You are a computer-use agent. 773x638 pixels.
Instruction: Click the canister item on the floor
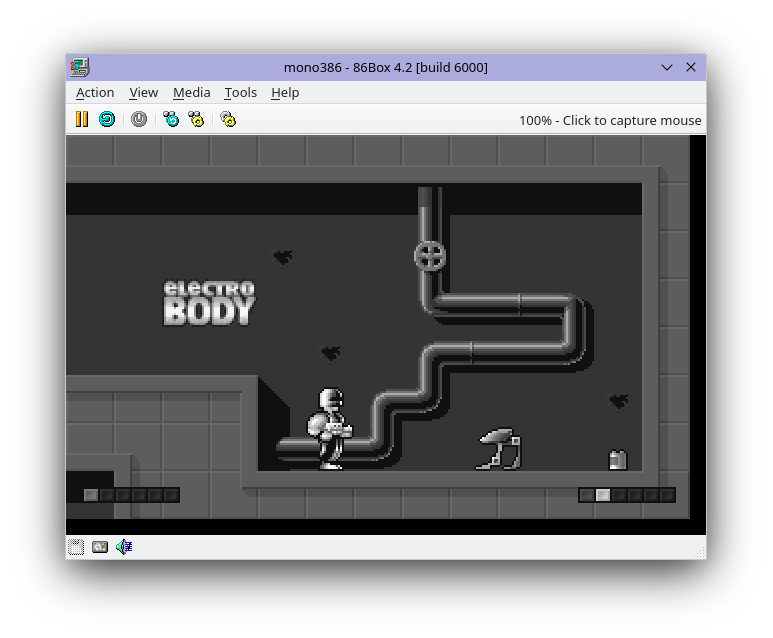click(618, 460)
